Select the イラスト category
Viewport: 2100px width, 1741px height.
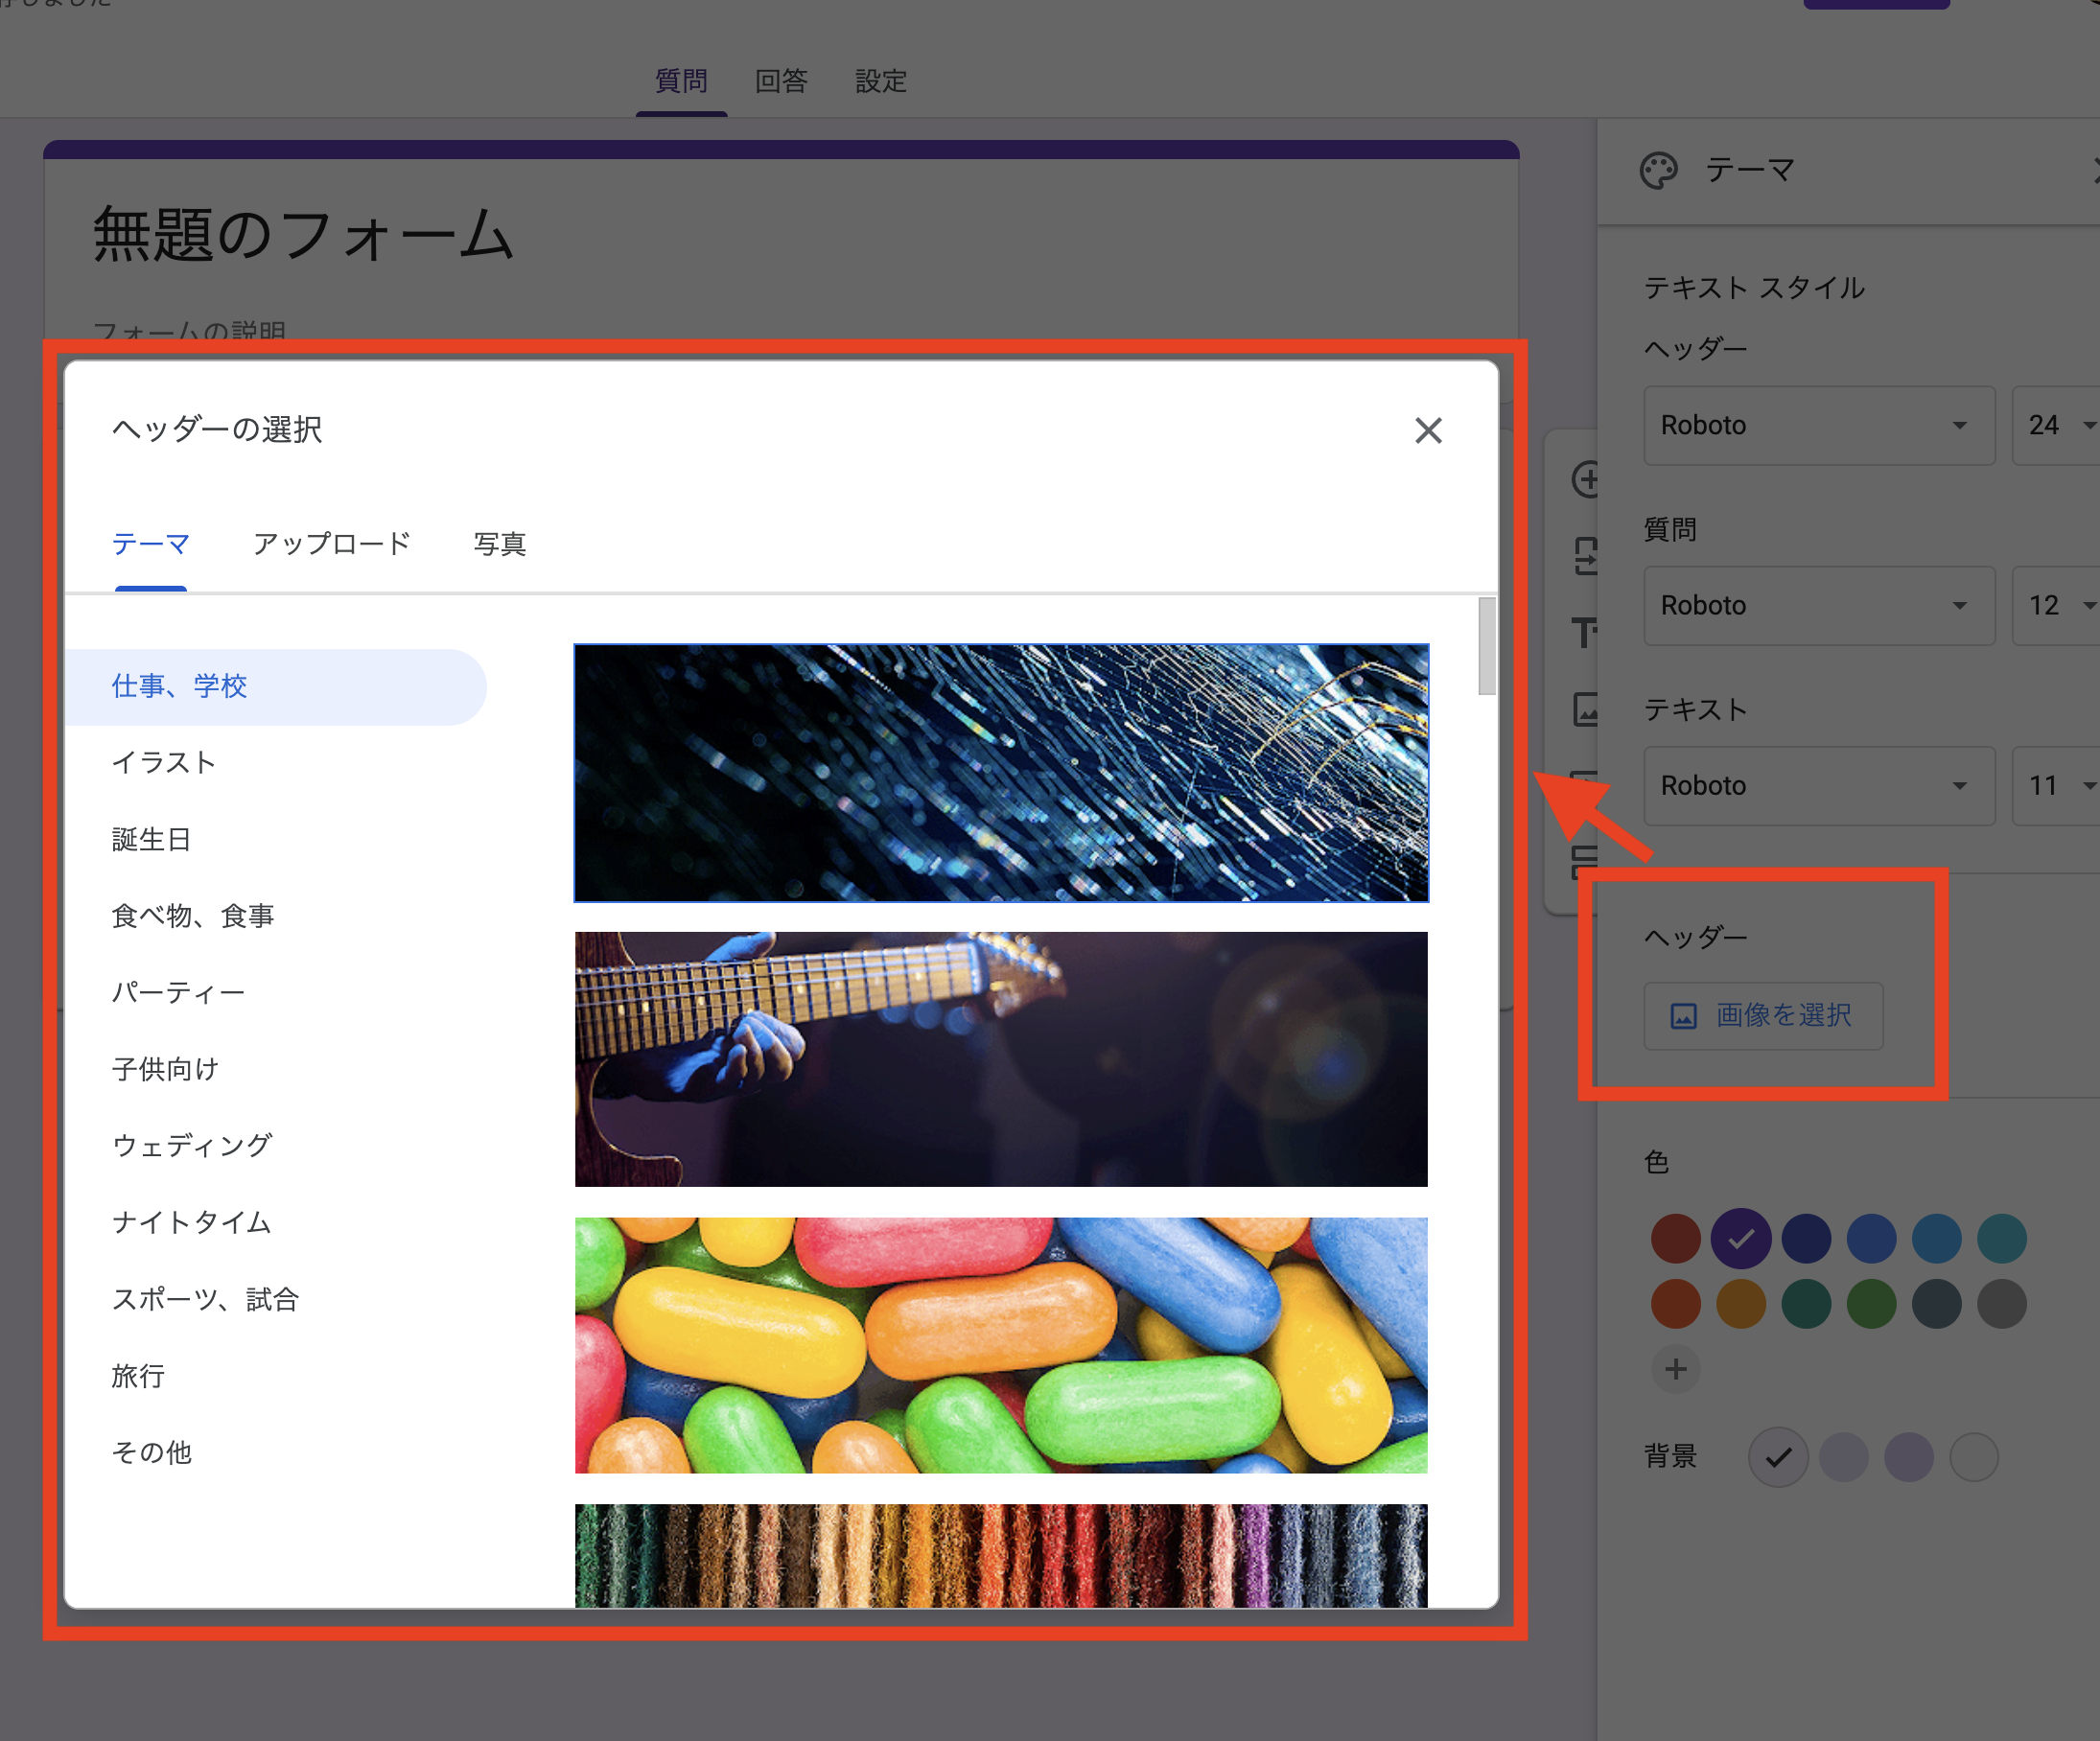(x=164, y=763)
